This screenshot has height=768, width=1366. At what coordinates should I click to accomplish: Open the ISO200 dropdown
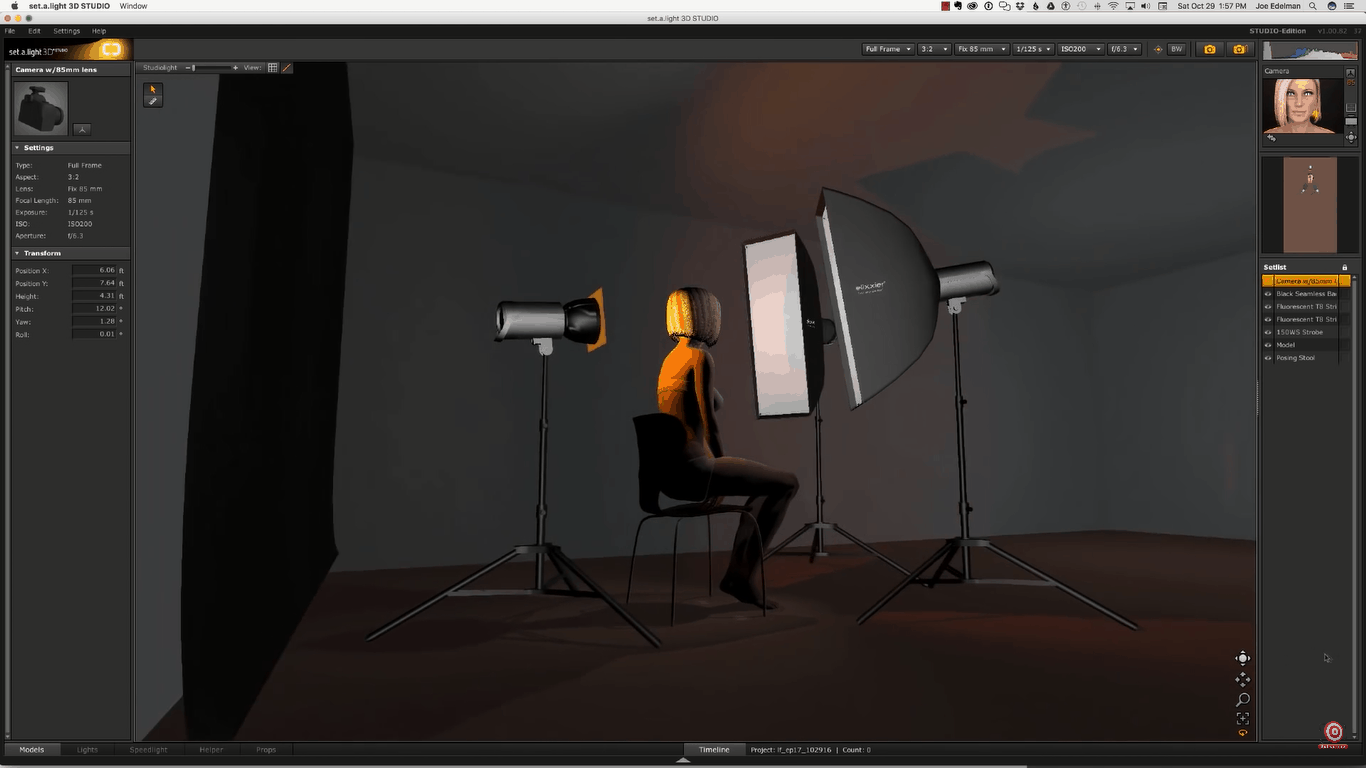[x=1081, y=49]
